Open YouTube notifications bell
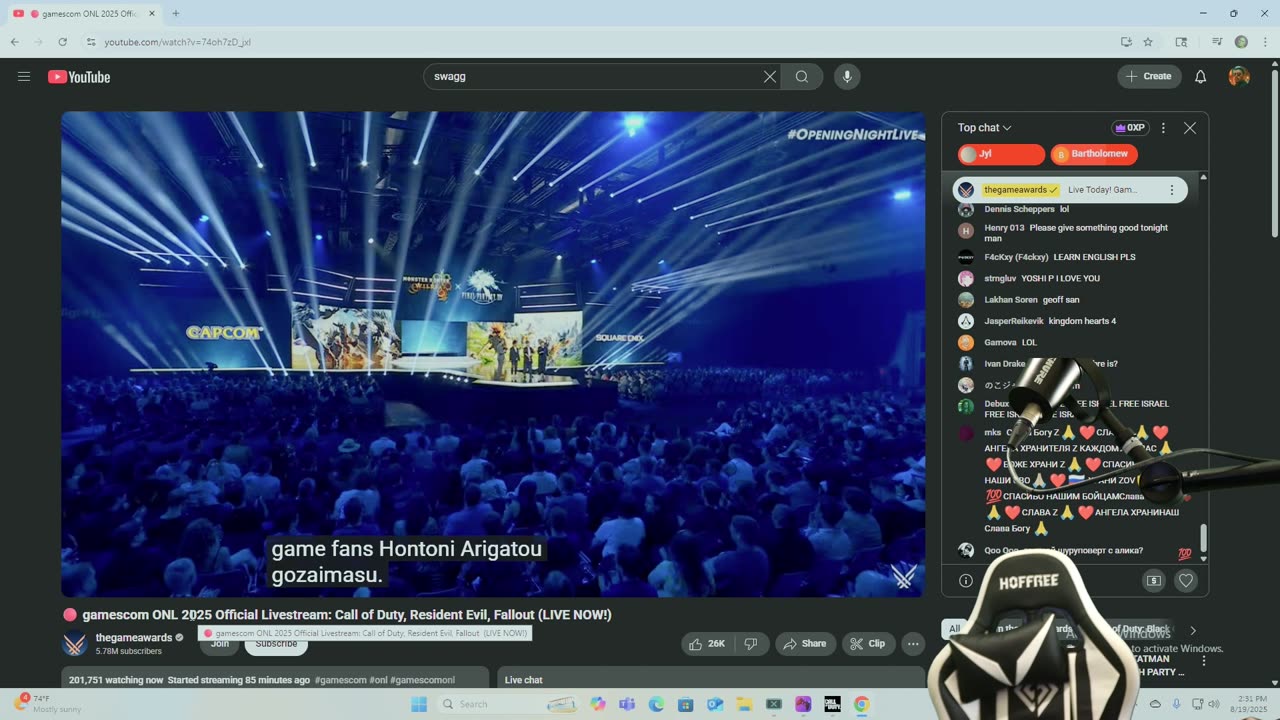1280x720 pixels. (x=1201, y=76)
